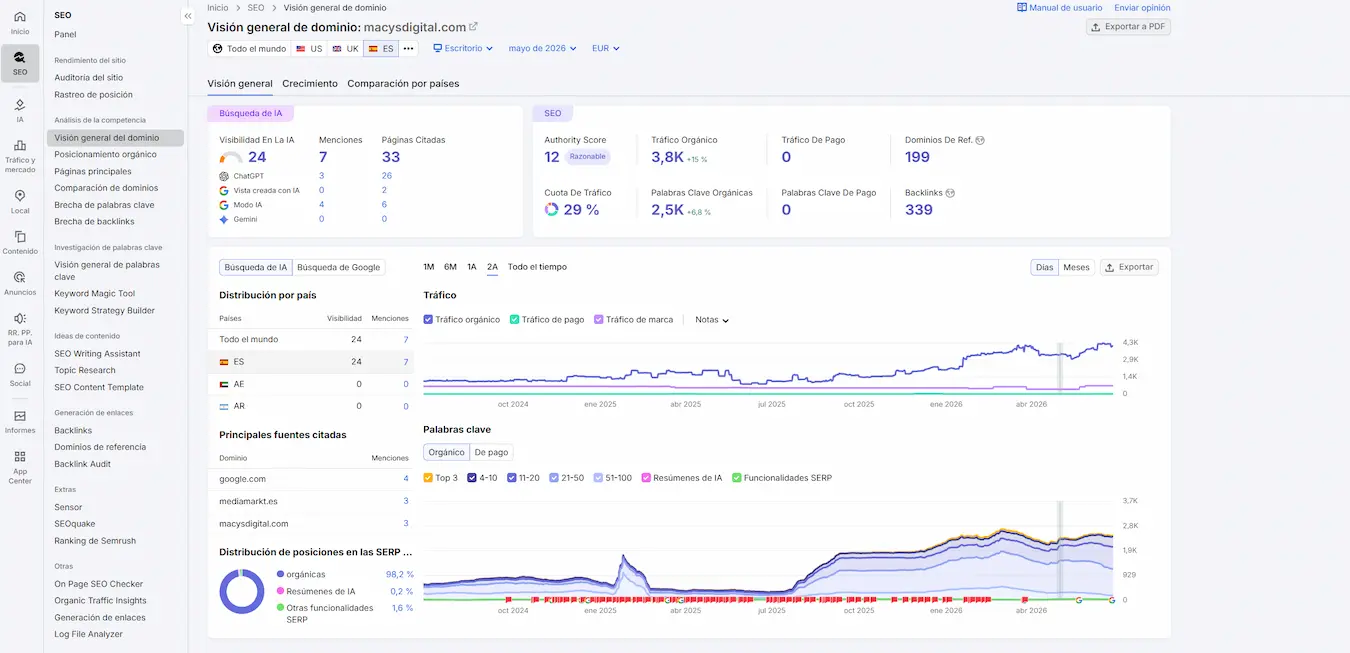
Task: Open the Local pin sidebar icon
Action: (x=20, y=202)
